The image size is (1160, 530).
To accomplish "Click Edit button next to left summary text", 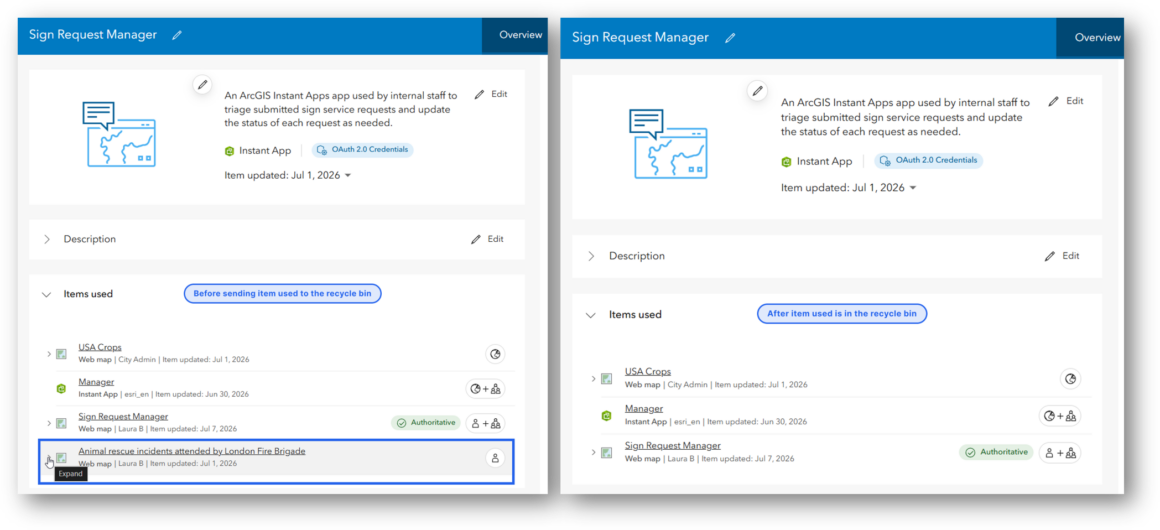I will click(491, 95).
